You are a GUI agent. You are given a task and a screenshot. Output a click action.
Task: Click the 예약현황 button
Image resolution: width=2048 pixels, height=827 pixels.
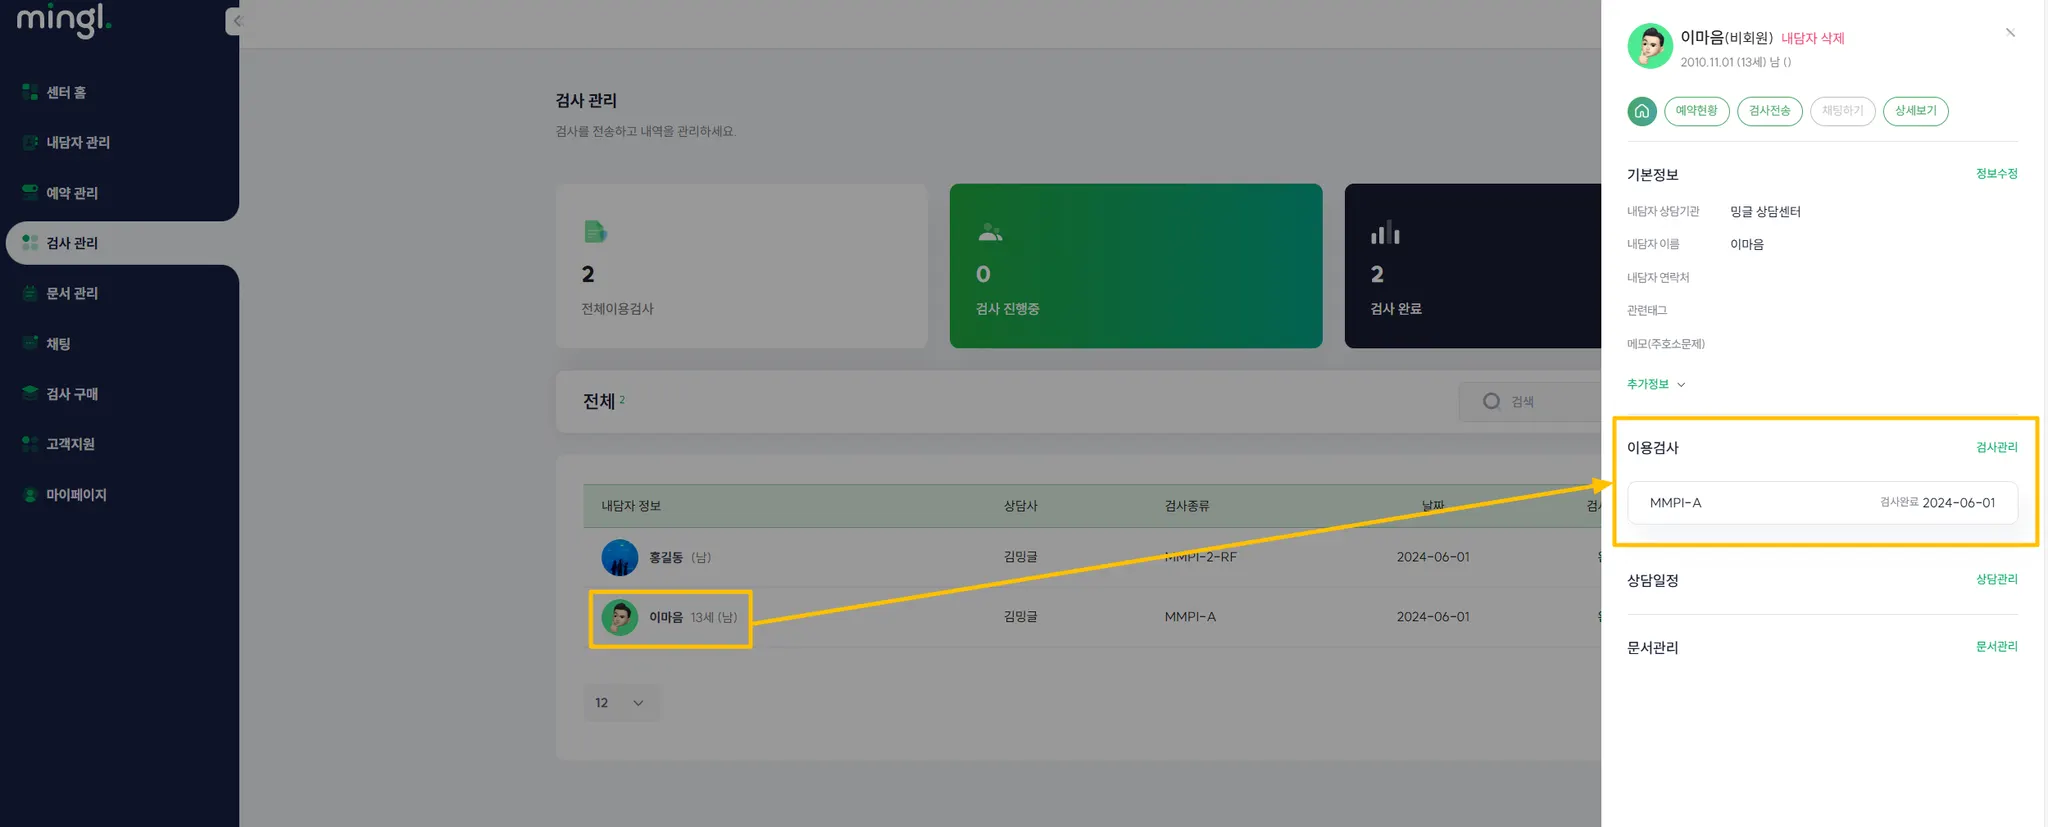click(1696, 111)
